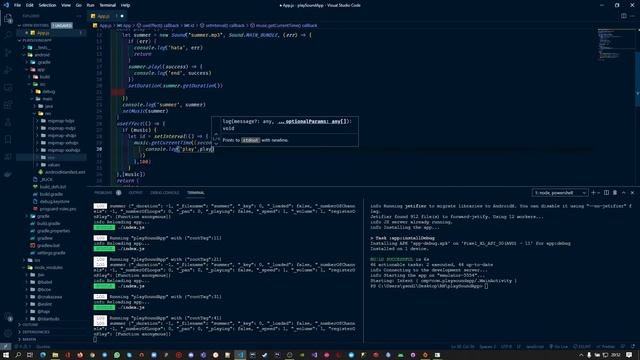The width and height of the screenshot is (640, 360).
Task: Click the Split Editor icon at top right
Action: 624,16
